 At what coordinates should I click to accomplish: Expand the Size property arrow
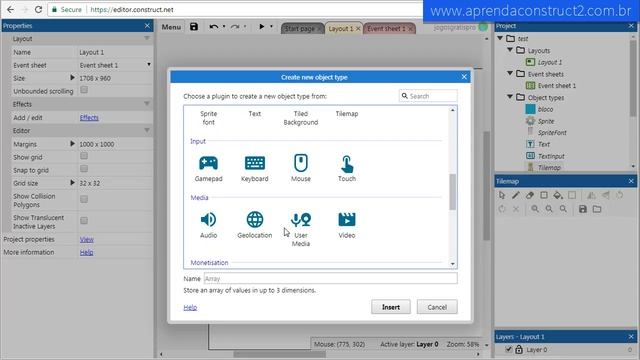[72, 78]
